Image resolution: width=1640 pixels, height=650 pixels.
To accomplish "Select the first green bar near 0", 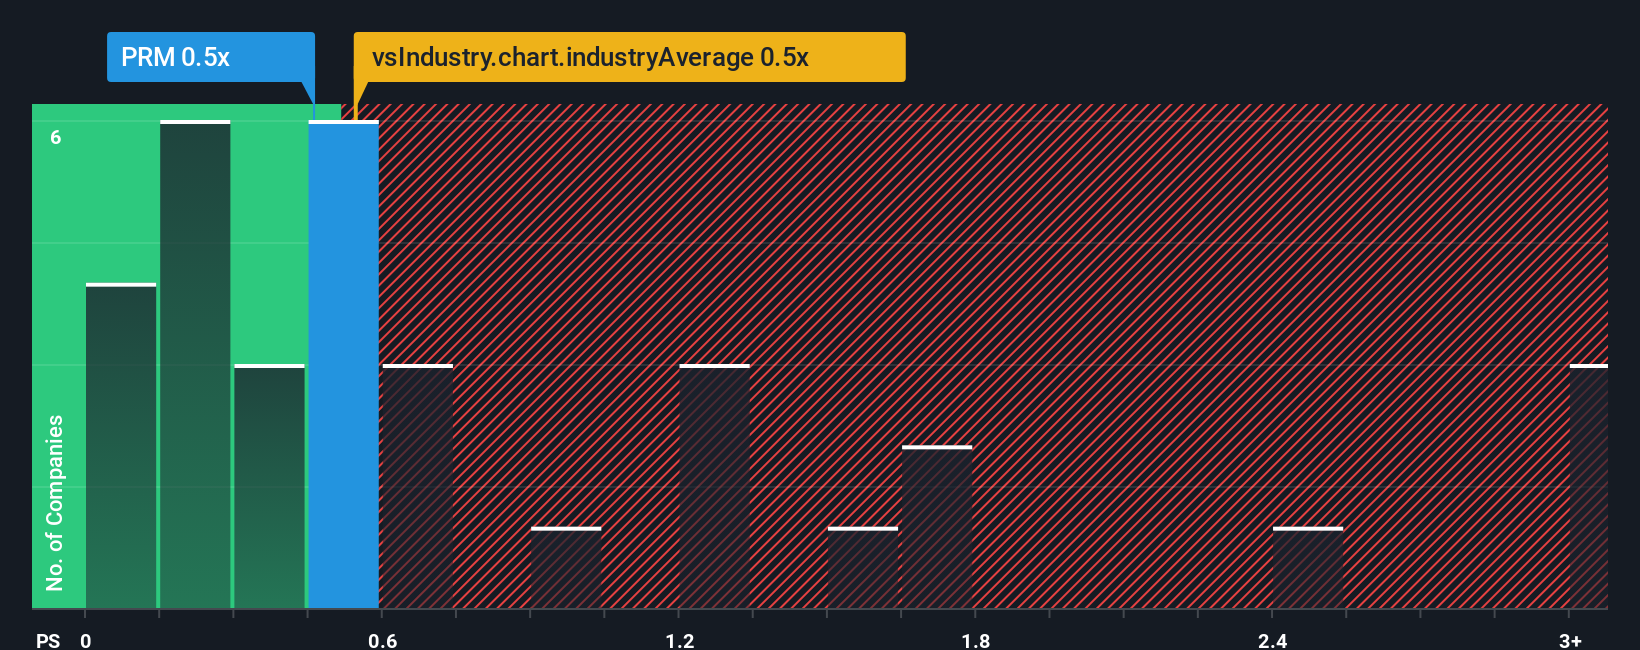I will point(121,446).
